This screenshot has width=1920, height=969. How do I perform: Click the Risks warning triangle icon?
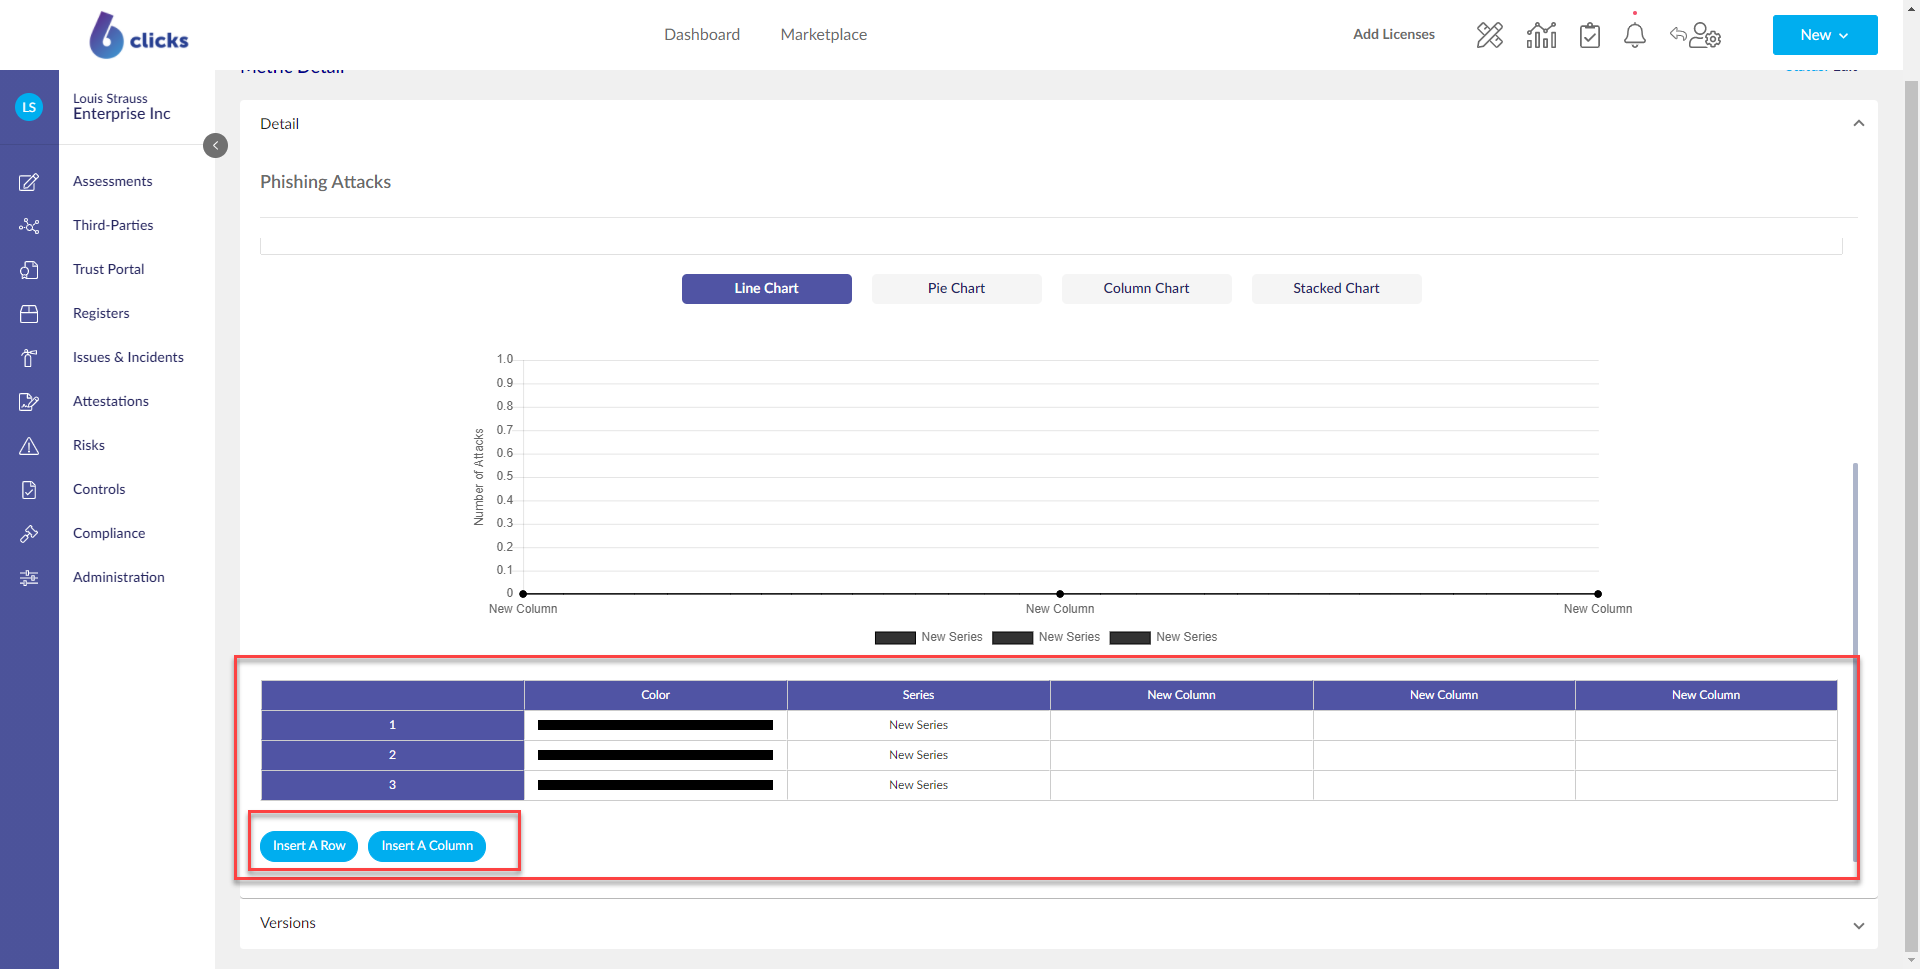pyautogui.click(x=29, y=446)
